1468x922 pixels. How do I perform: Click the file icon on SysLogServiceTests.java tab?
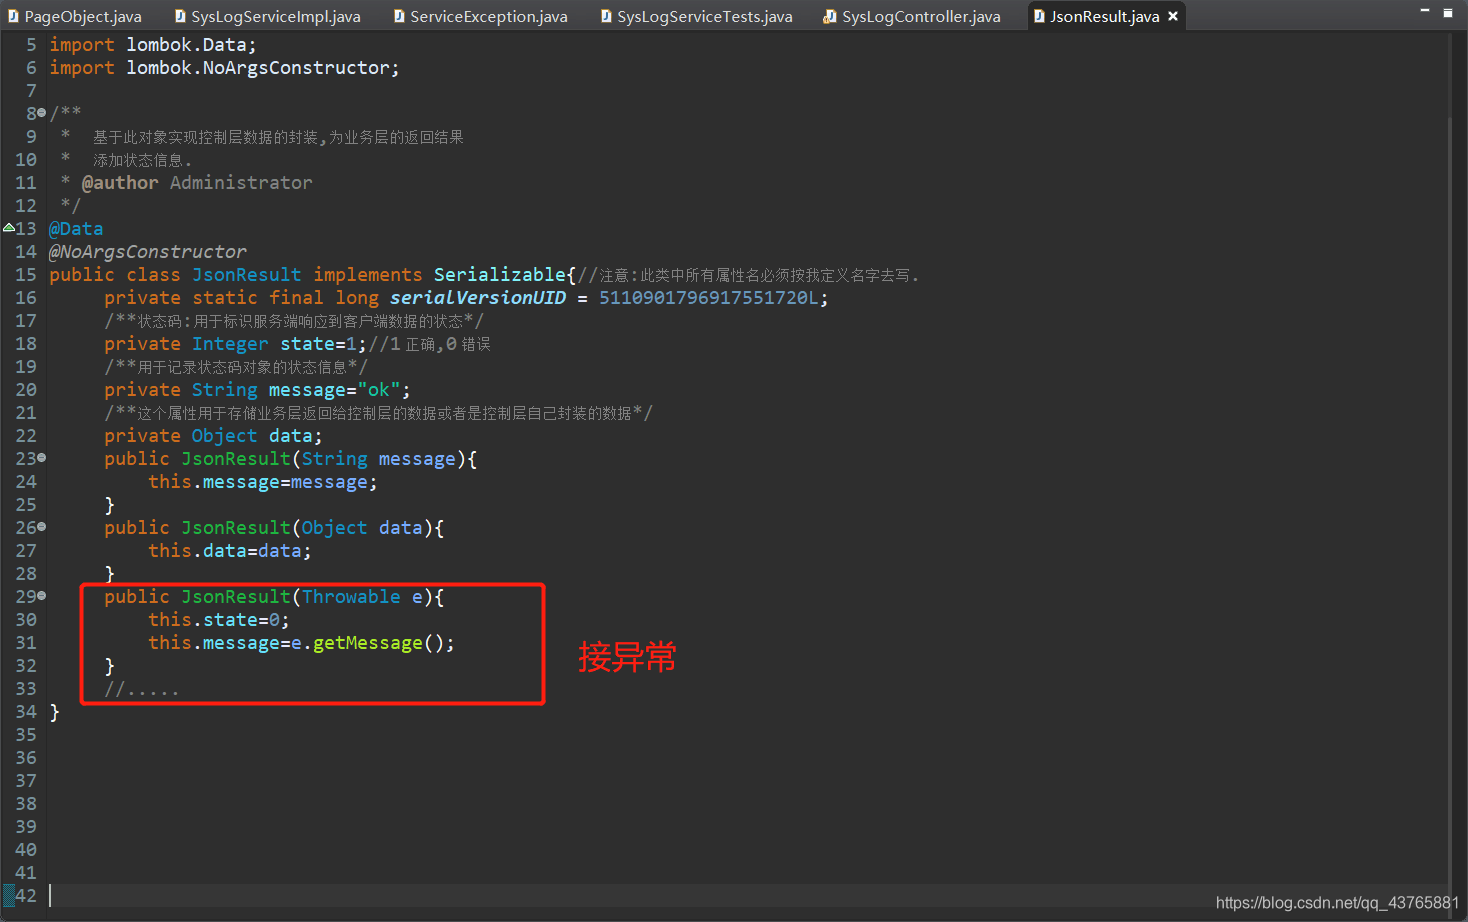606,16
